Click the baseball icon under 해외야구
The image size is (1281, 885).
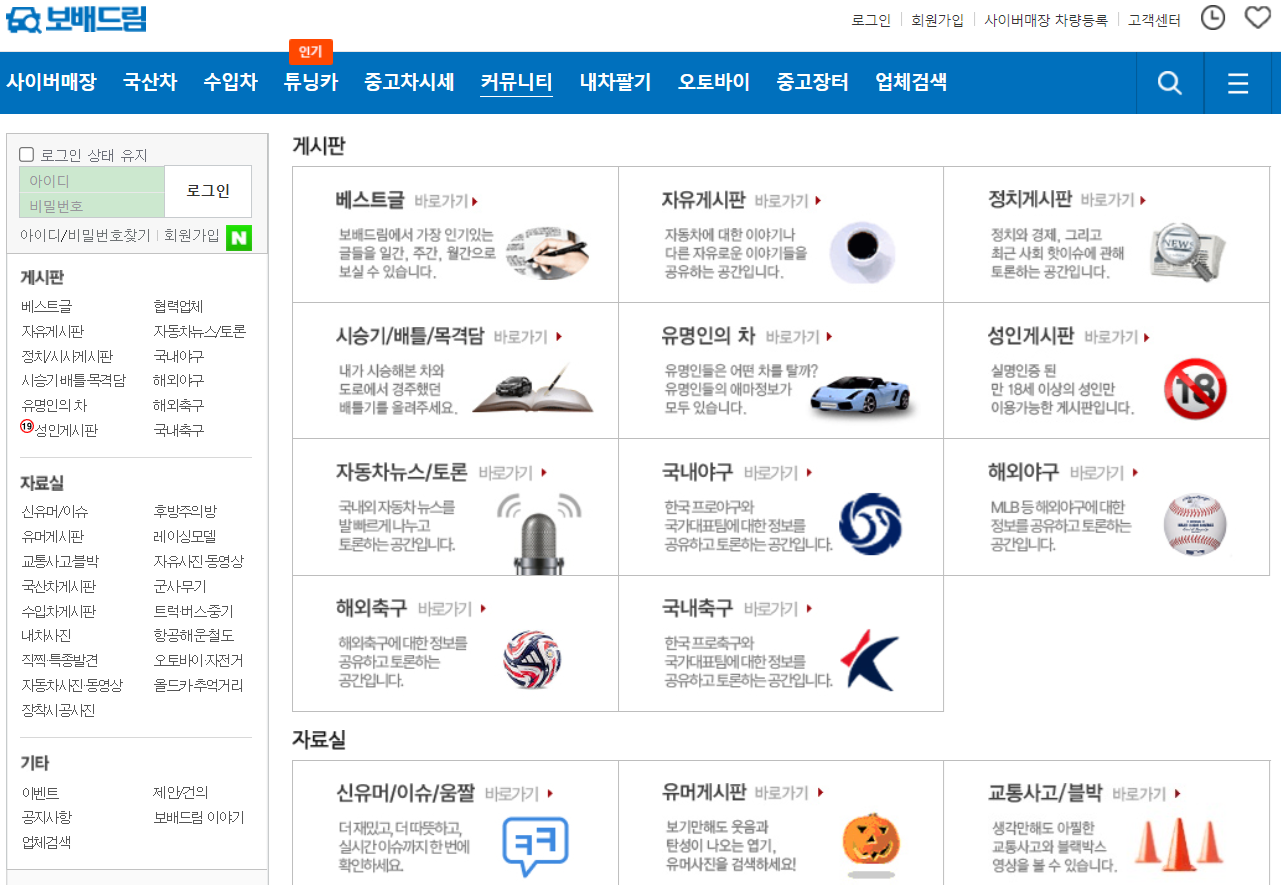(x=1195, y=525)
